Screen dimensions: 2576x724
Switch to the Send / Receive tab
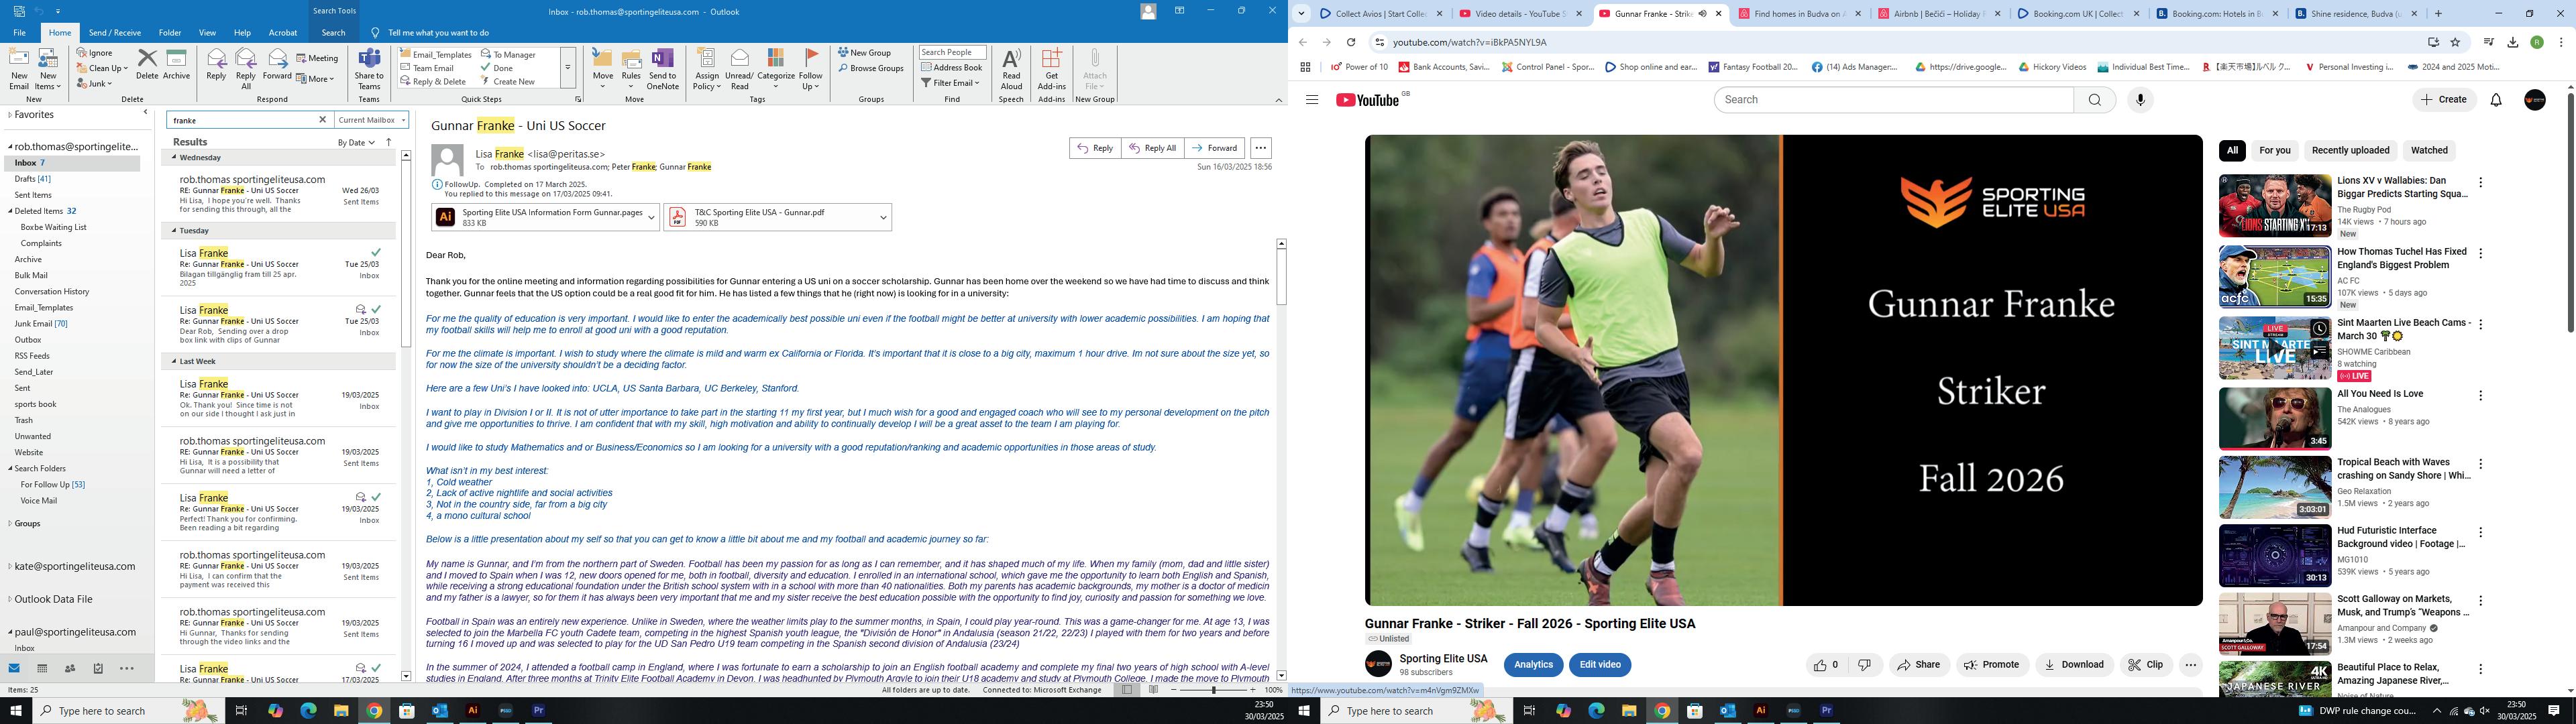(114, 33)
